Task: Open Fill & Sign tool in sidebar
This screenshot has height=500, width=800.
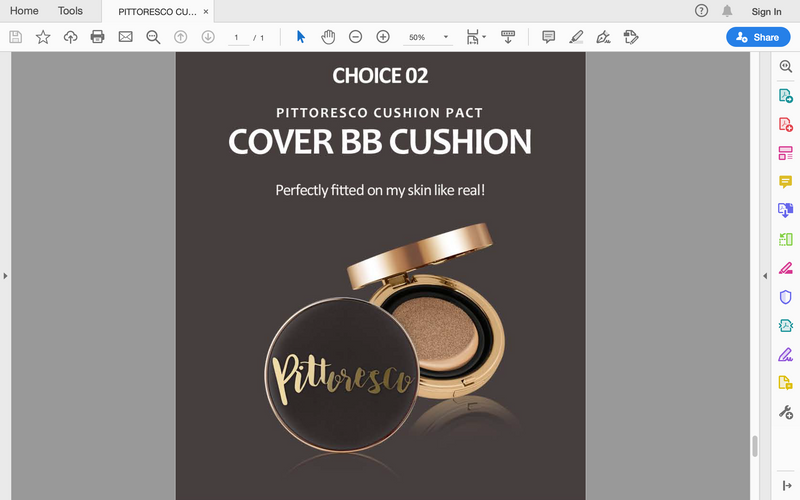Action: click(x=786, y=354)
